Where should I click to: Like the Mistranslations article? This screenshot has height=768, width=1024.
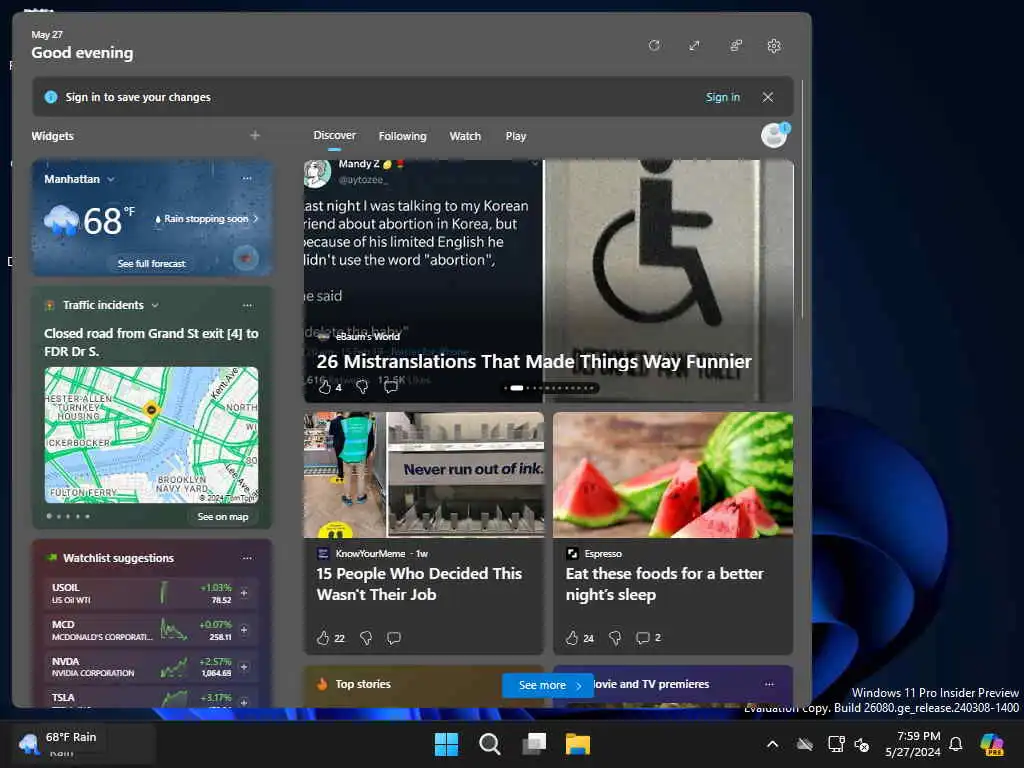click(325, 387)
